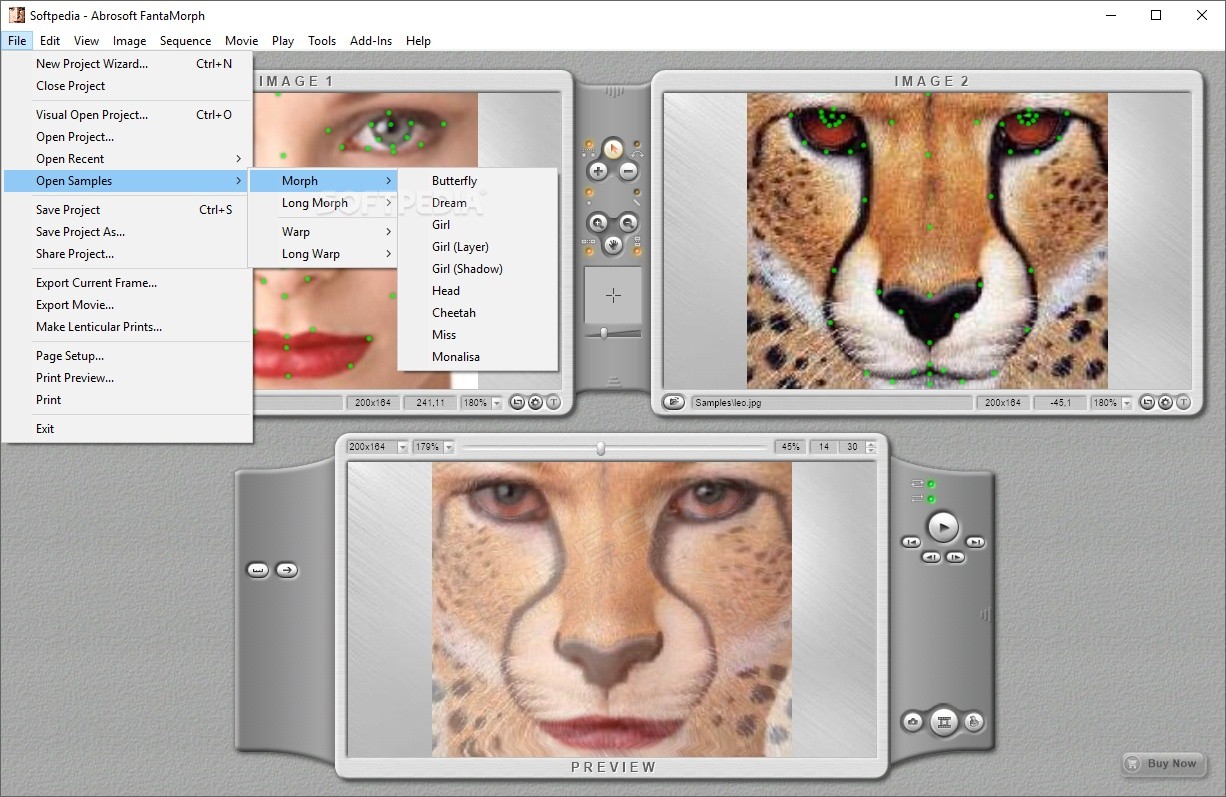
Task: Open the Image 1 zoom 180% dropdown
Action: [497, 403]
